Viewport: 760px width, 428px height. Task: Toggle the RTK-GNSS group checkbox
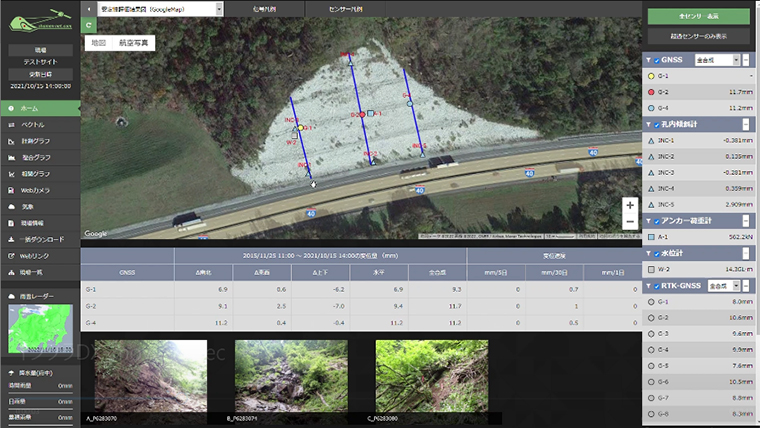(657, 286)
